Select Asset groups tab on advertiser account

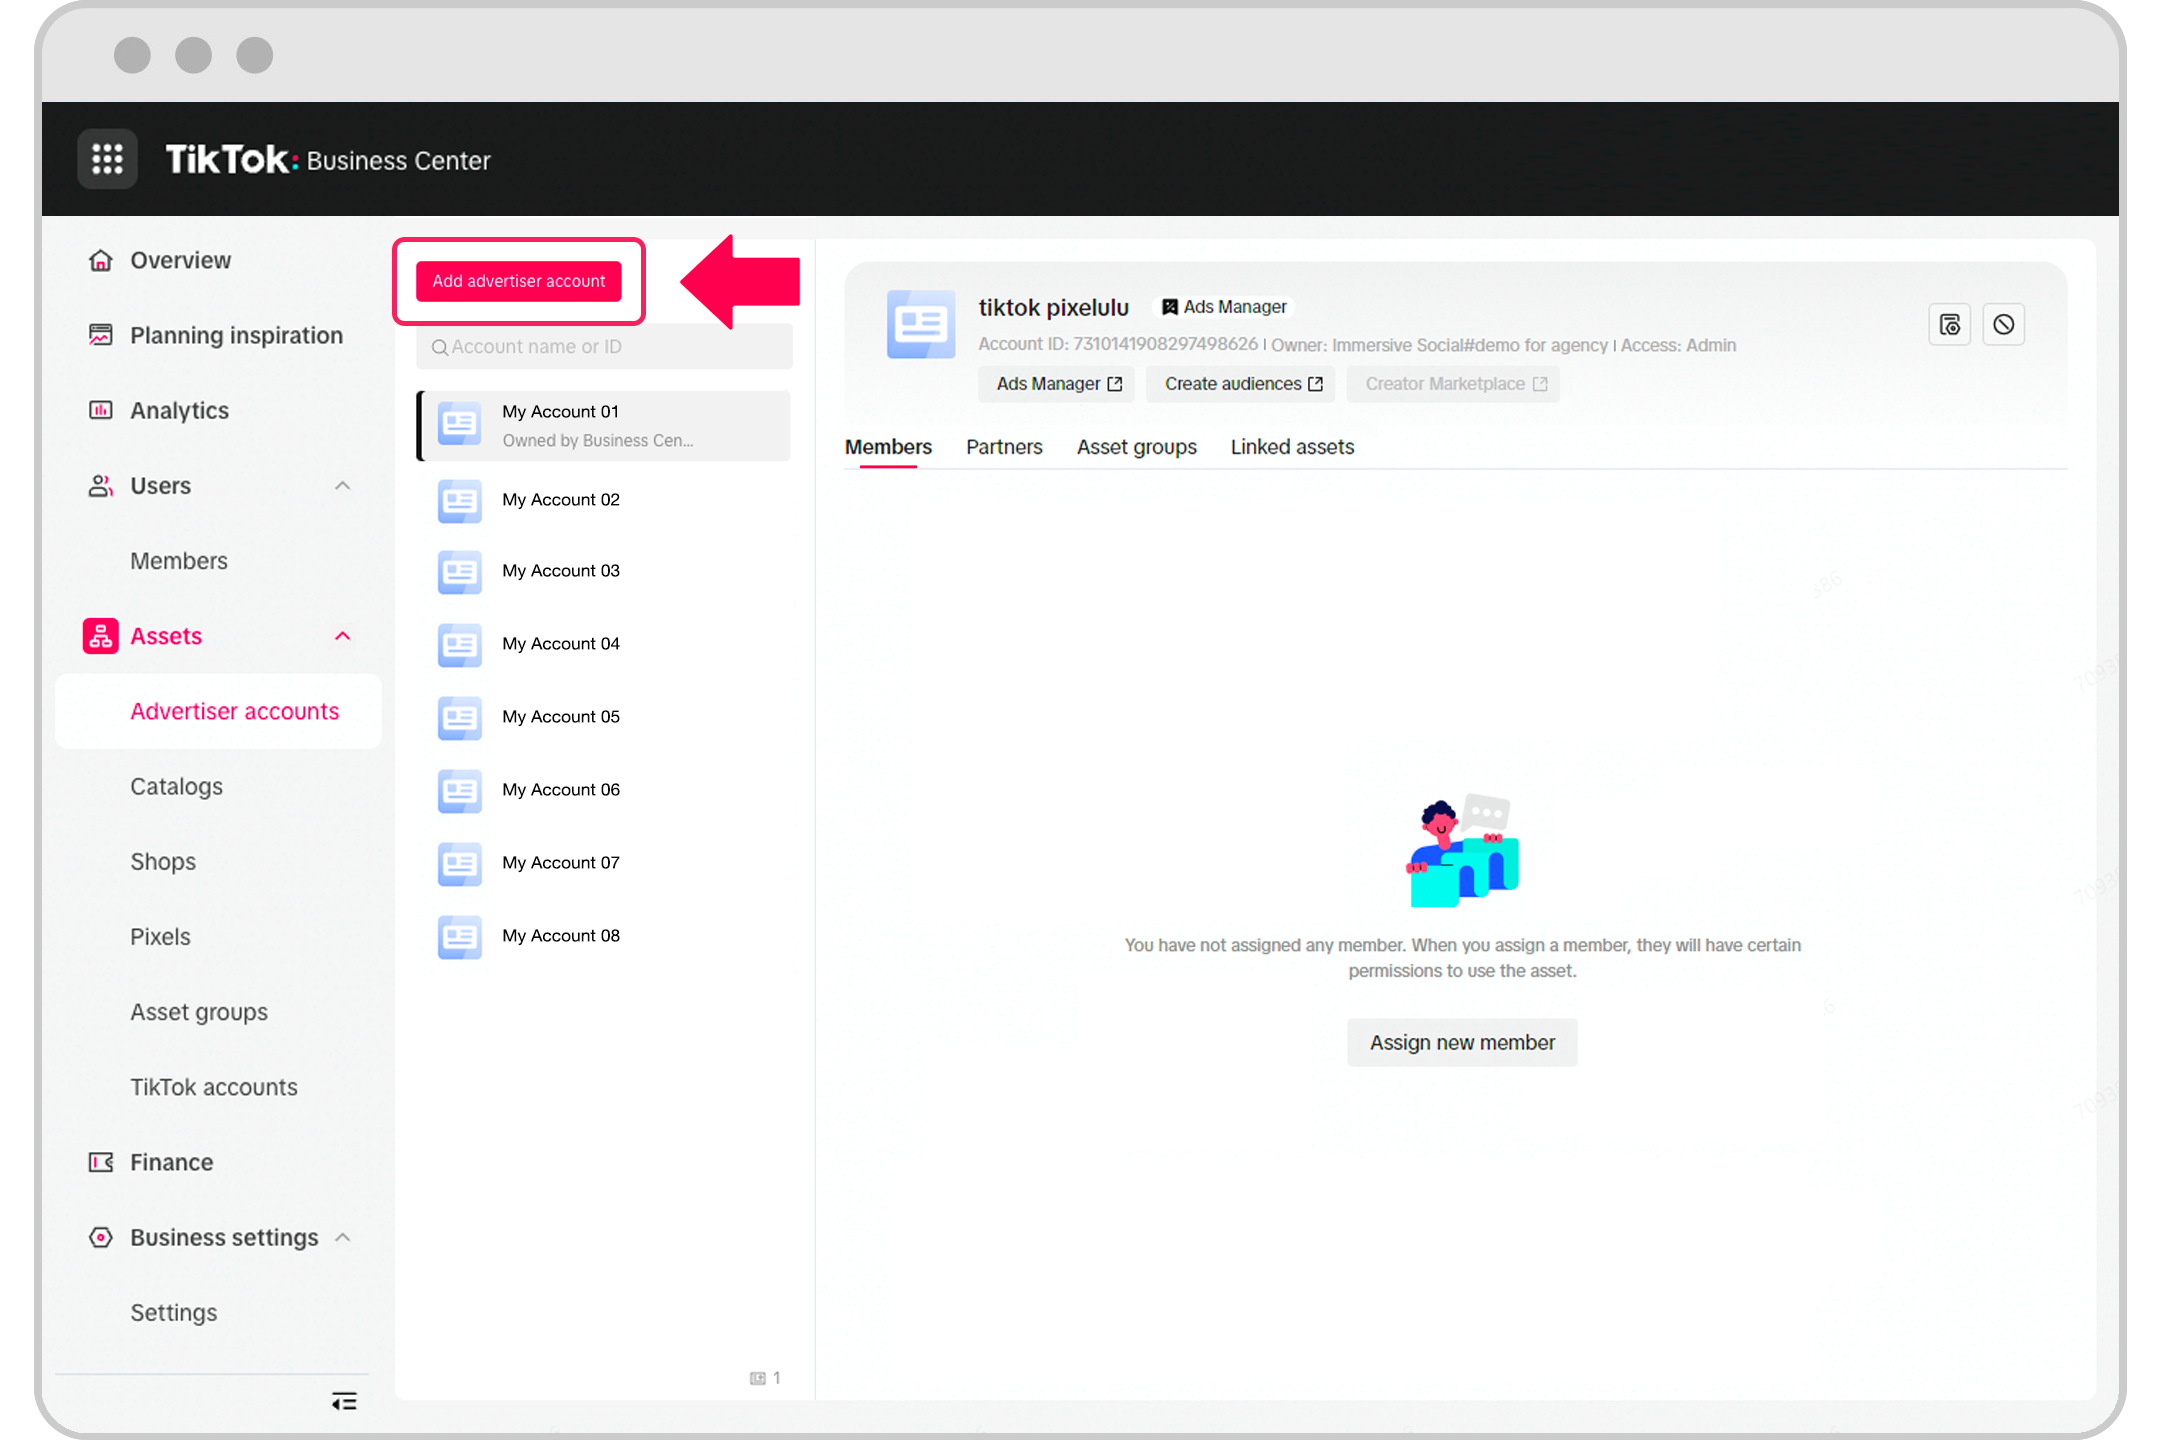(1136, 447)
